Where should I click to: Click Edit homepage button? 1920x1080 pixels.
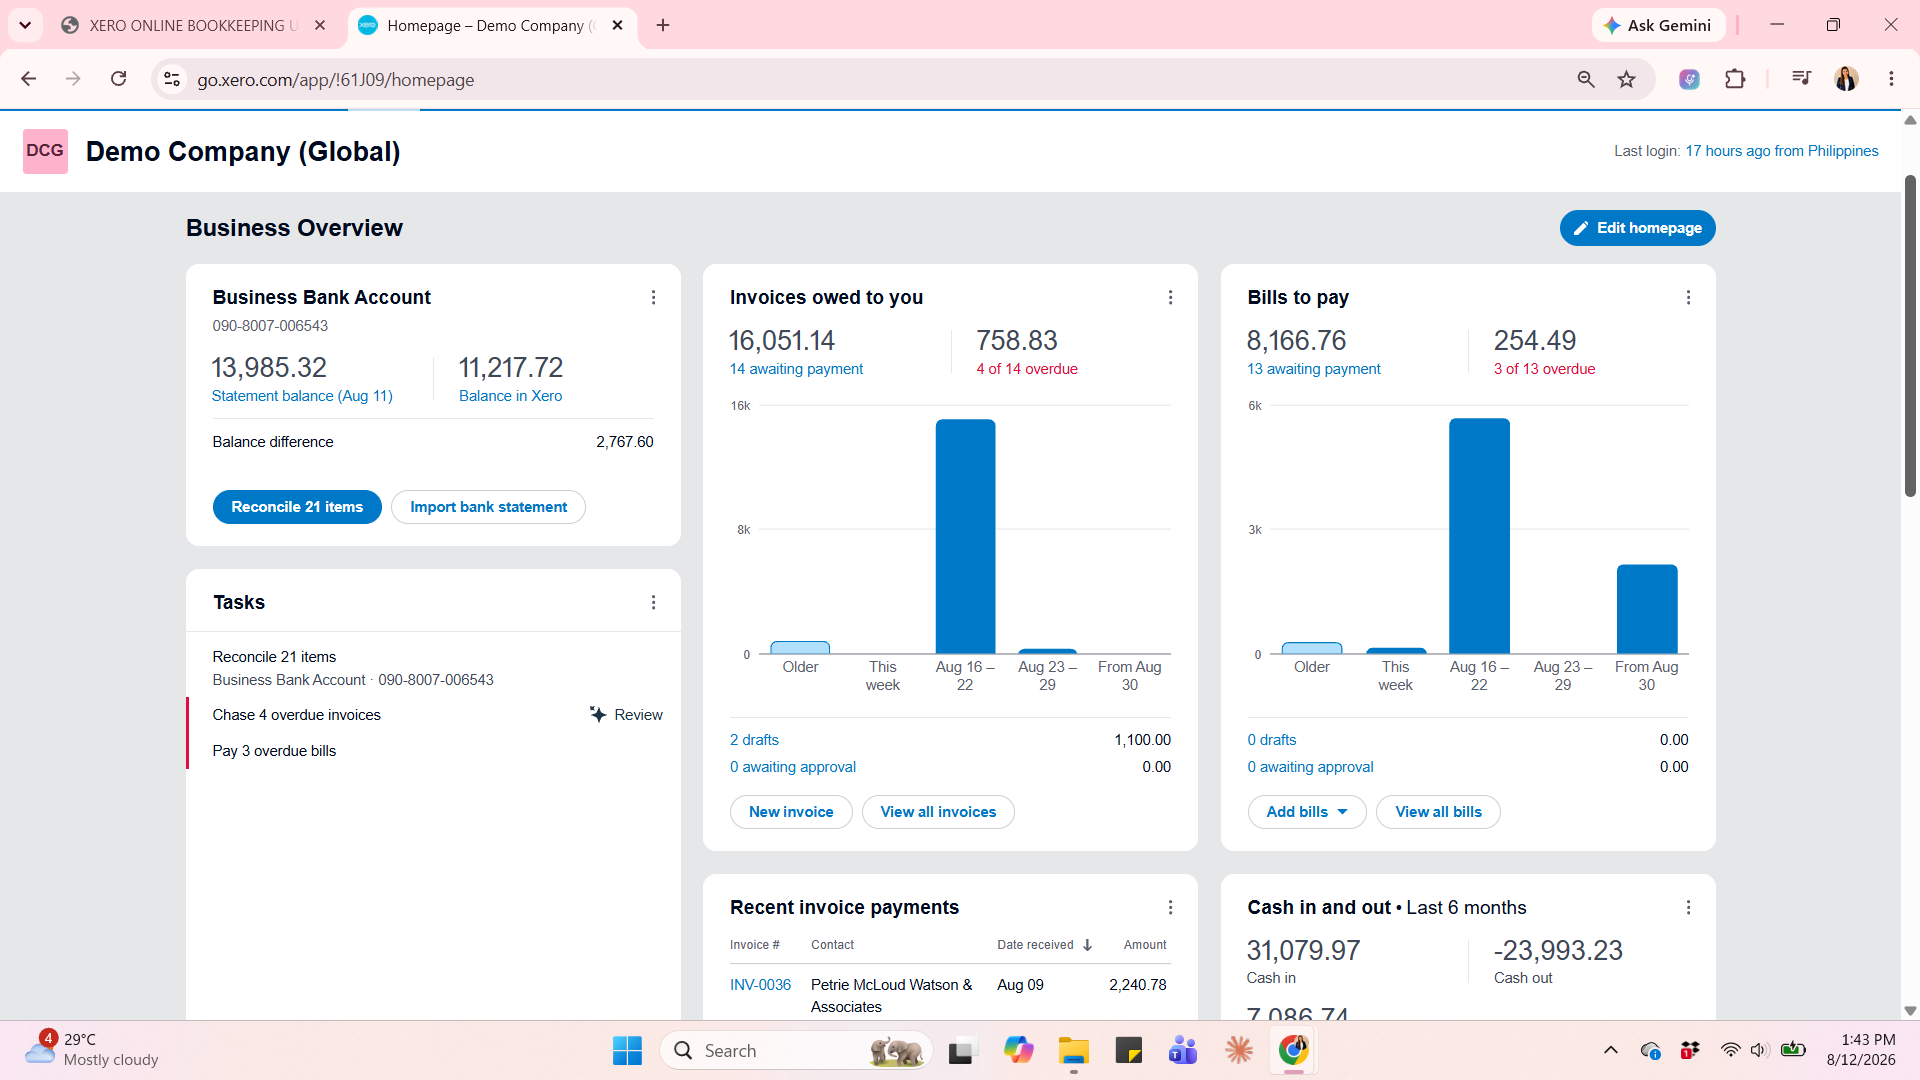click(1637, 228)
